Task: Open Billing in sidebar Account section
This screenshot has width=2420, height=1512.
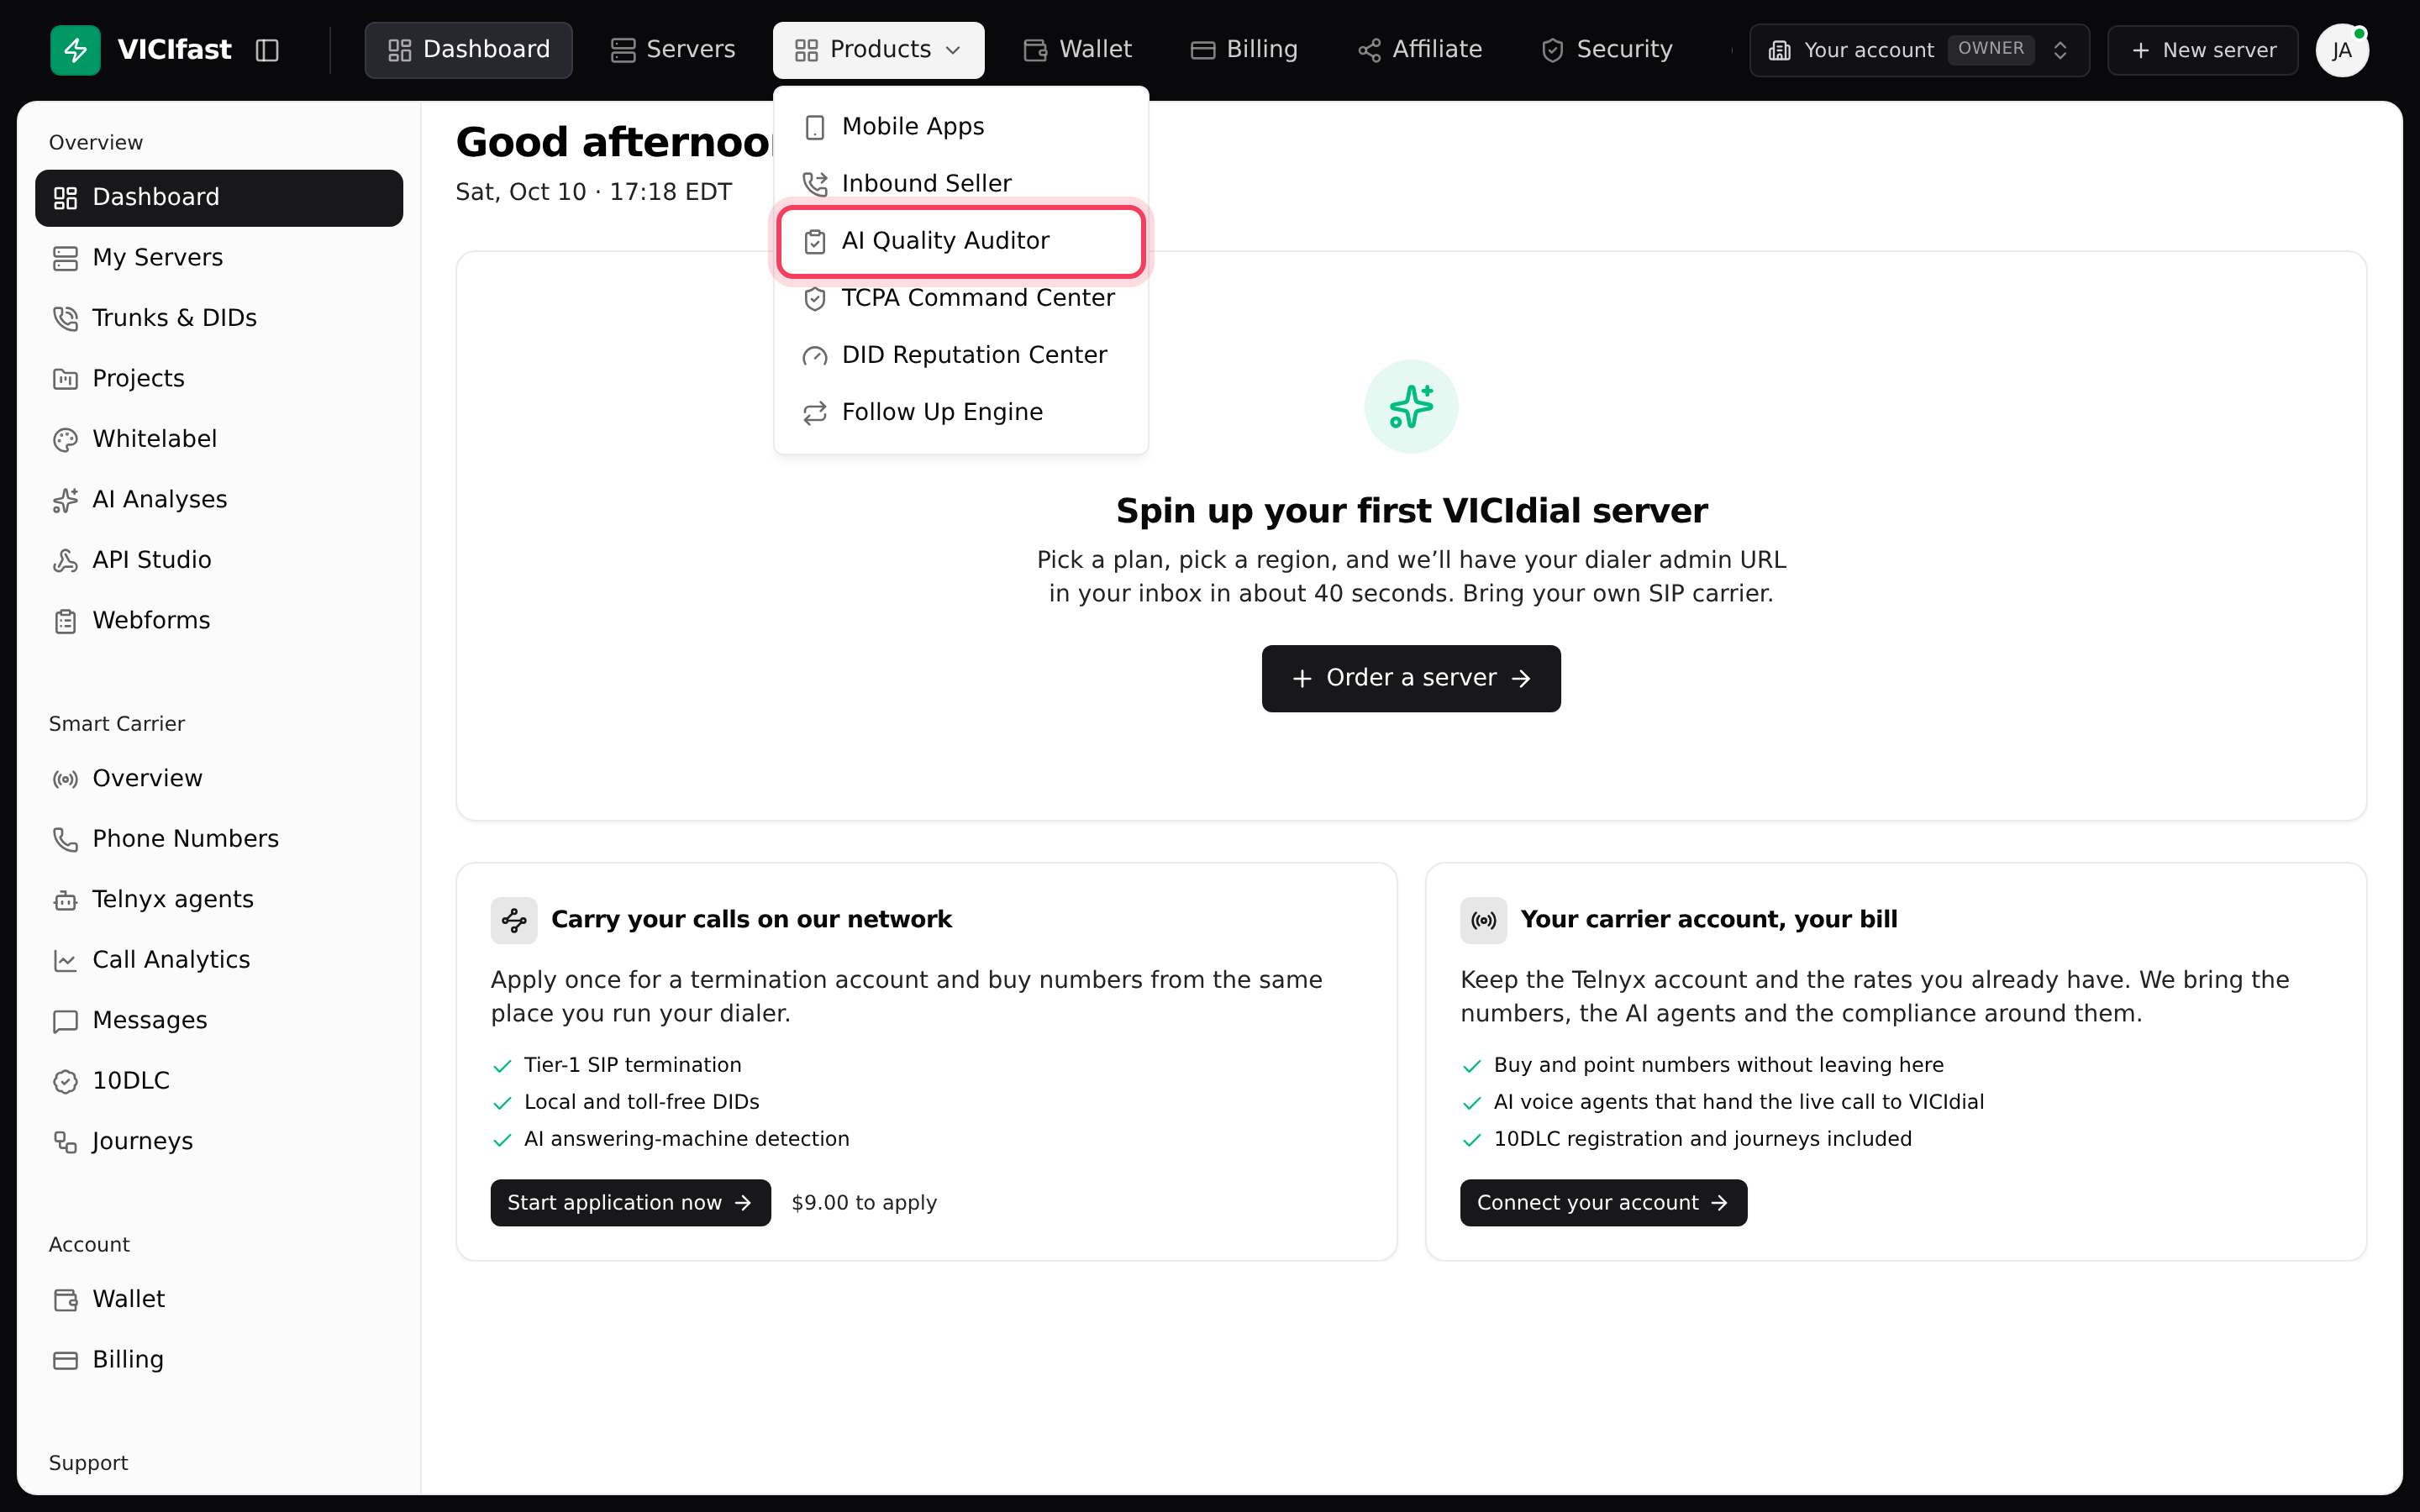Action: tap(219, 1360)
